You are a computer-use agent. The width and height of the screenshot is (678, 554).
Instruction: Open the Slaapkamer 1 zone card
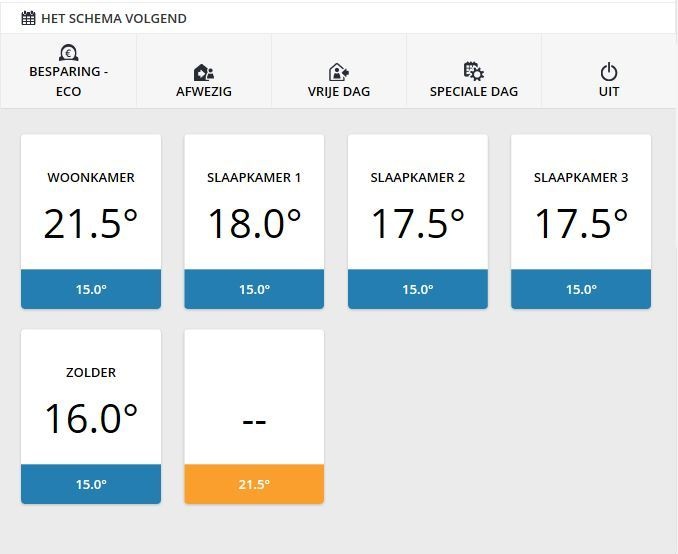254,210
